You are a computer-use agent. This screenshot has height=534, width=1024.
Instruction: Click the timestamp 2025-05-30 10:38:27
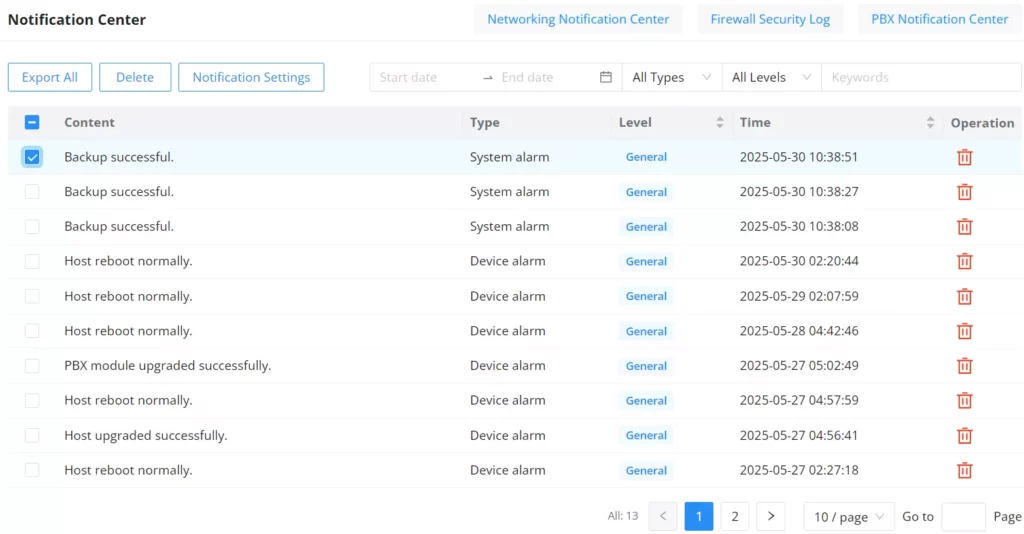point(799,192)
